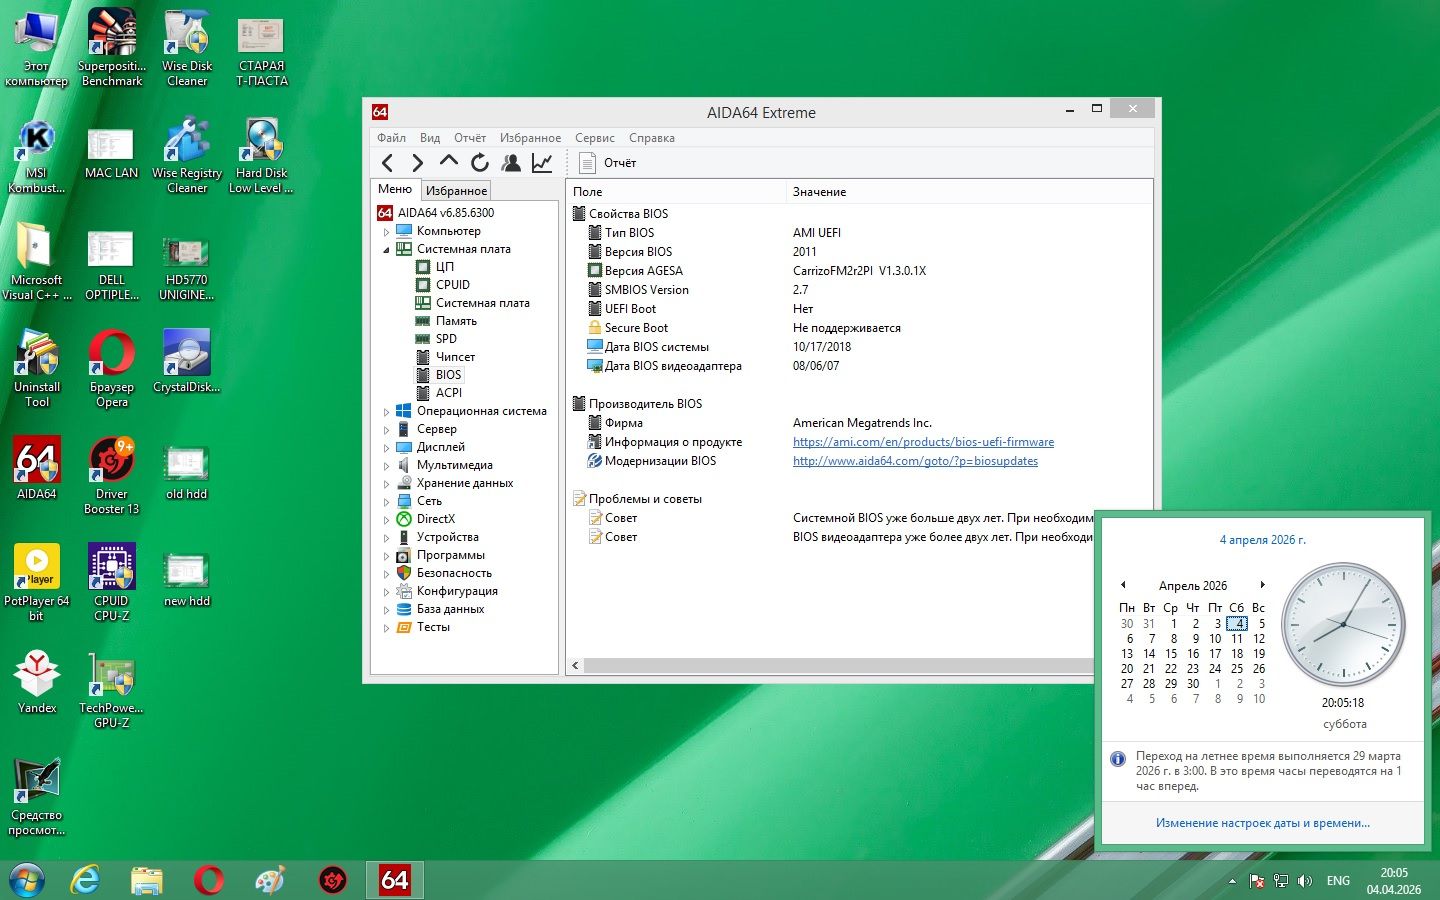Viewport: 1440px width, 900px height.
Task: Open Internet Explorer from the taskbar
Action: (86, 880)
